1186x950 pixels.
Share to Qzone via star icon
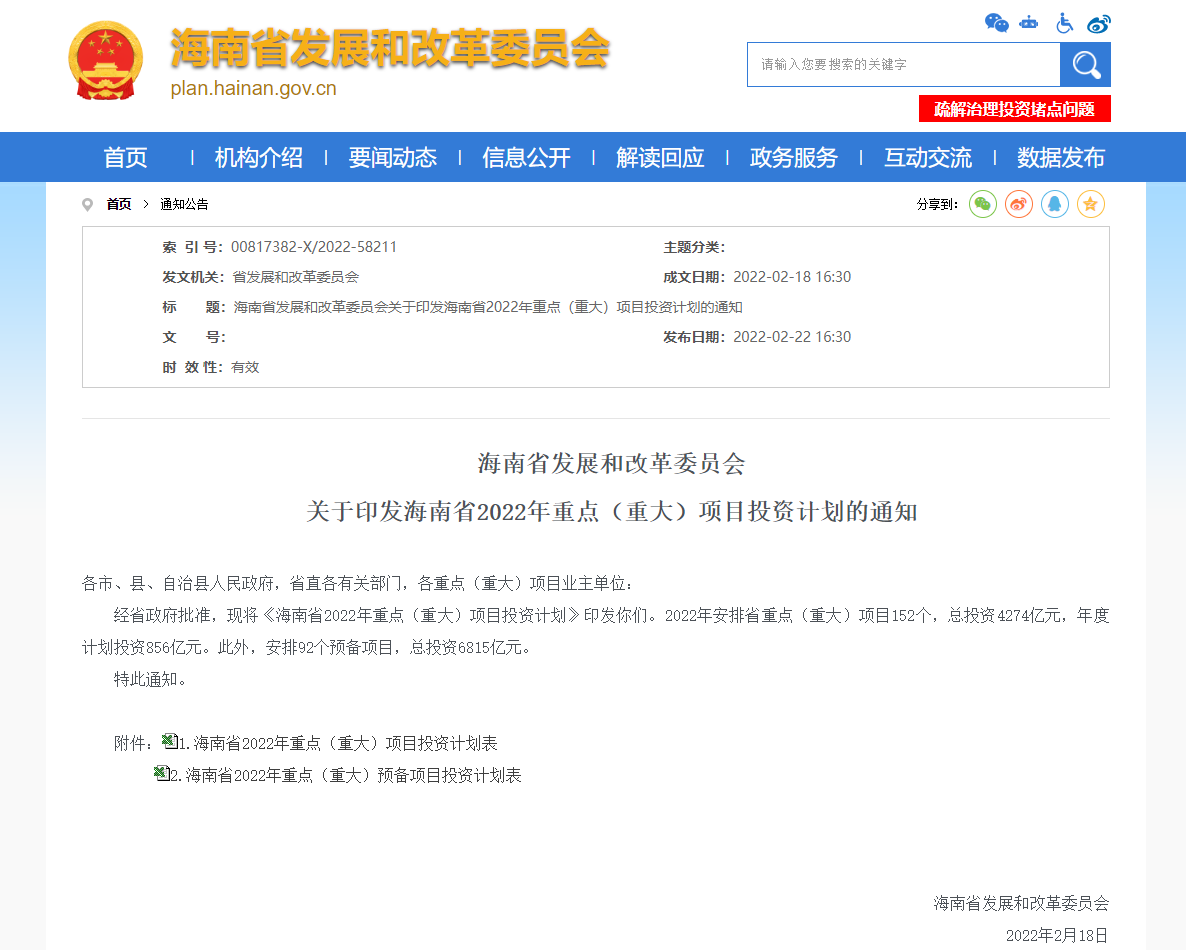point(1091,204)
